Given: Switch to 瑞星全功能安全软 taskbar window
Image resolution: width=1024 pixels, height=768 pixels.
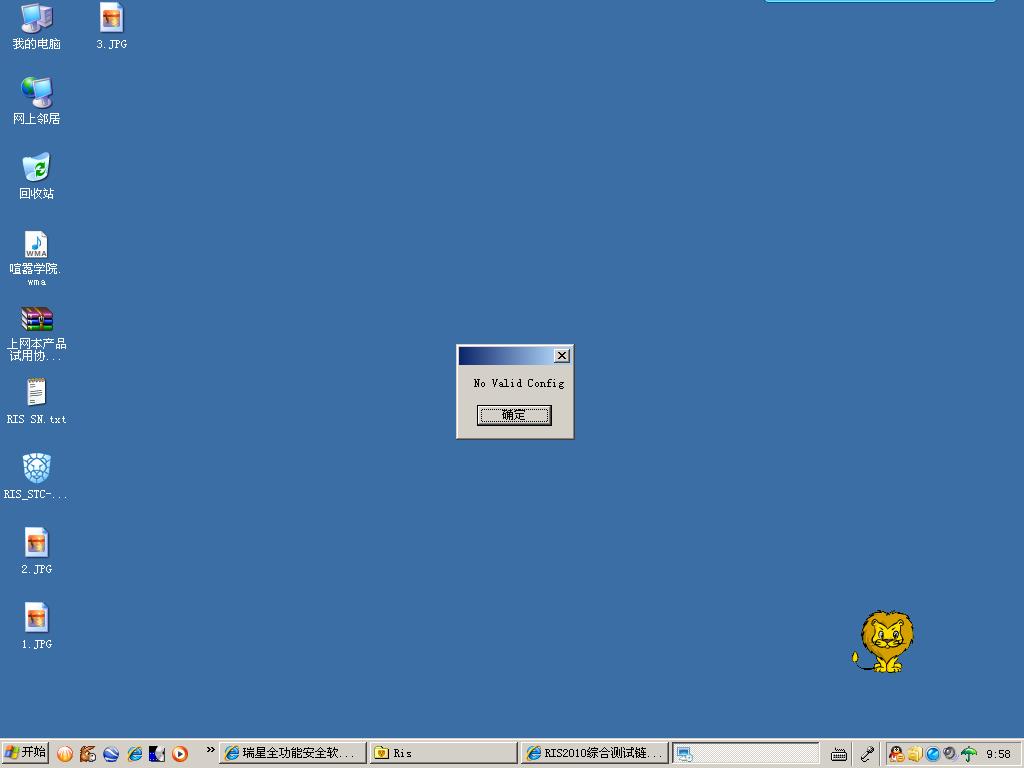Looking at the screenshot, I should [x=292, y=753].
